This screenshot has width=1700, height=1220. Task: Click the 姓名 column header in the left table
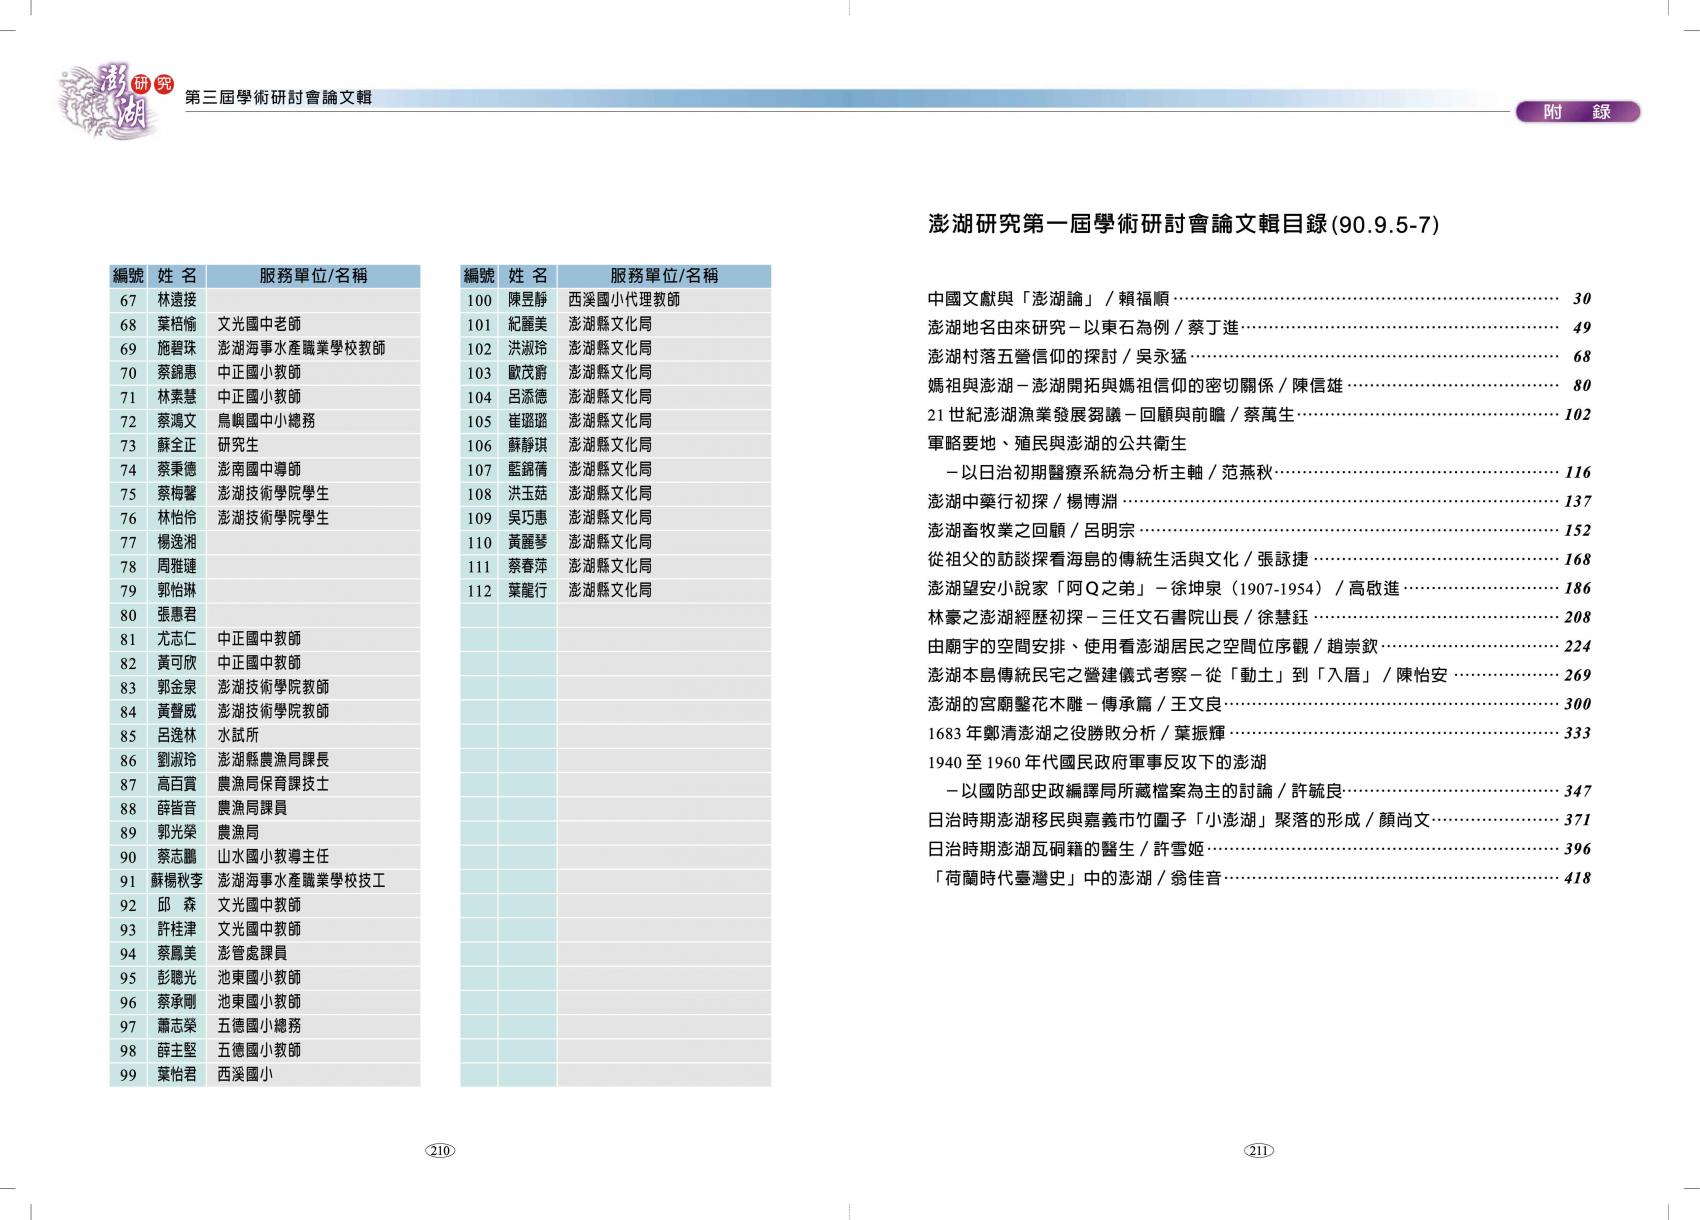coord(177,276)
